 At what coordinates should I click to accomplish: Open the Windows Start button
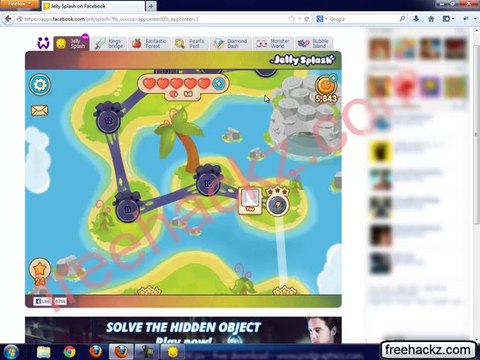[11, 352]
